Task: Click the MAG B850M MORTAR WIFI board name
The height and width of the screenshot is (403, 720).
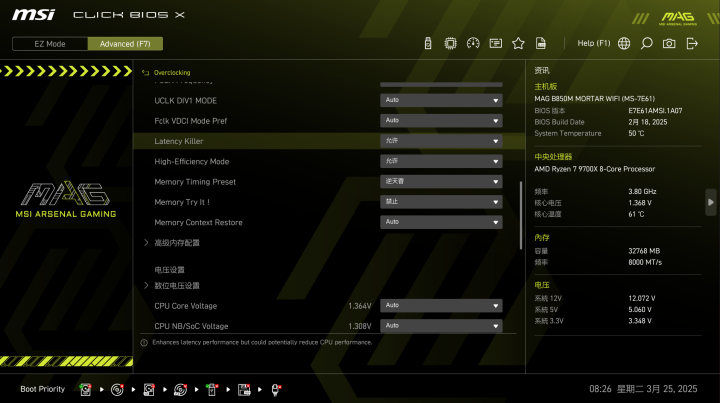Action: click(595, 99)
